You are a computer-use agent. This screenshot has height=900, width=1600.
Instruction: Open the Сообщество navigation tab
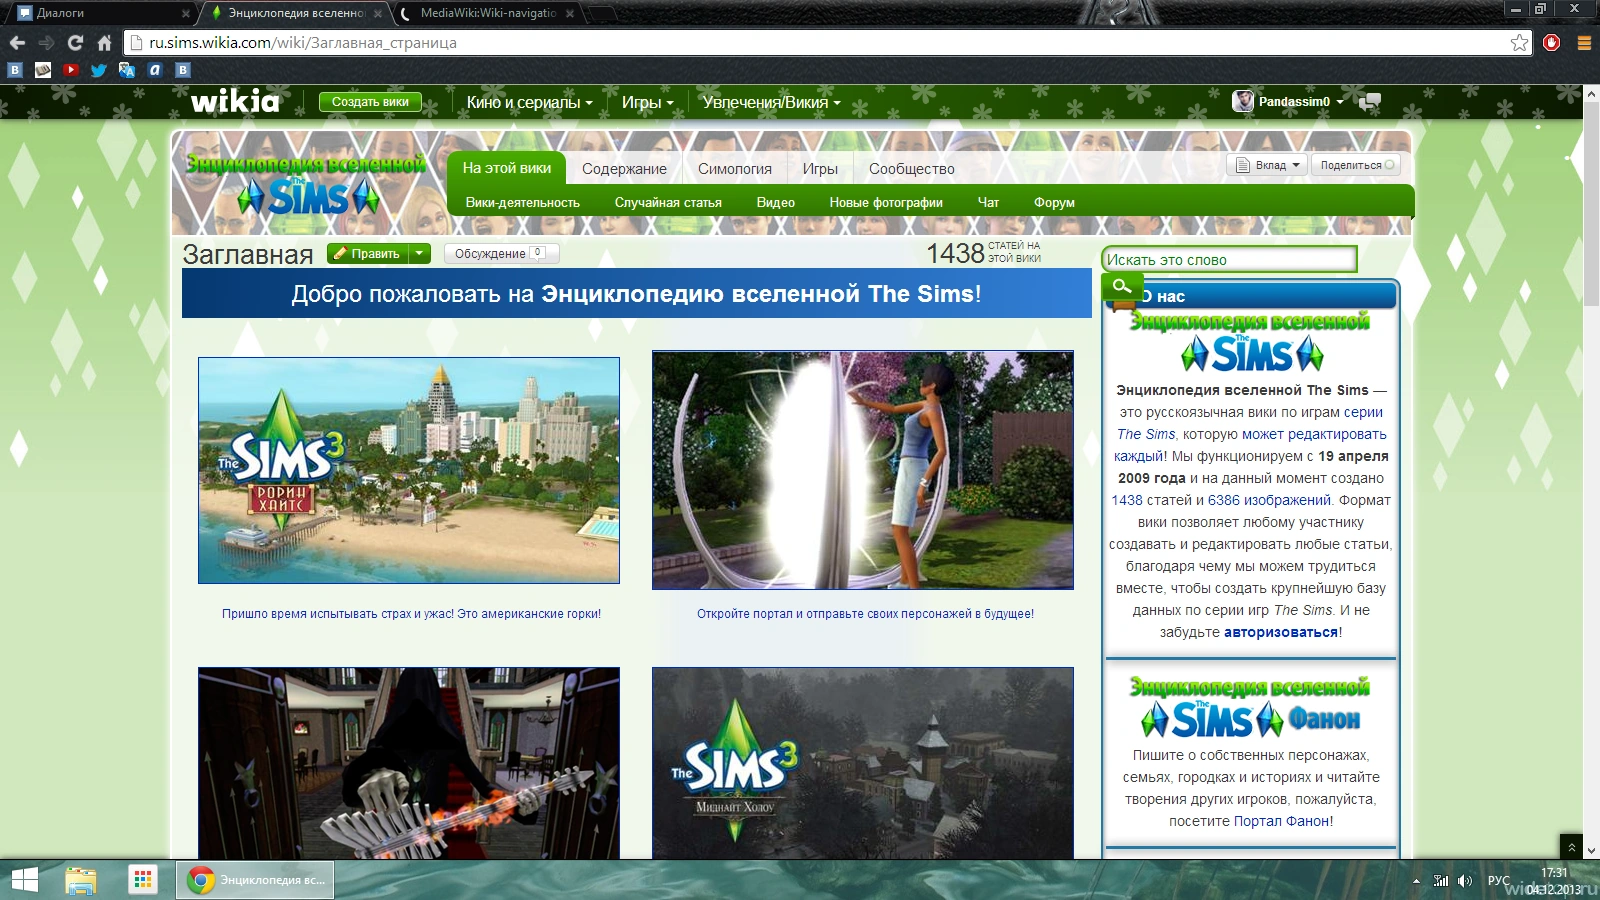(912, 169)
